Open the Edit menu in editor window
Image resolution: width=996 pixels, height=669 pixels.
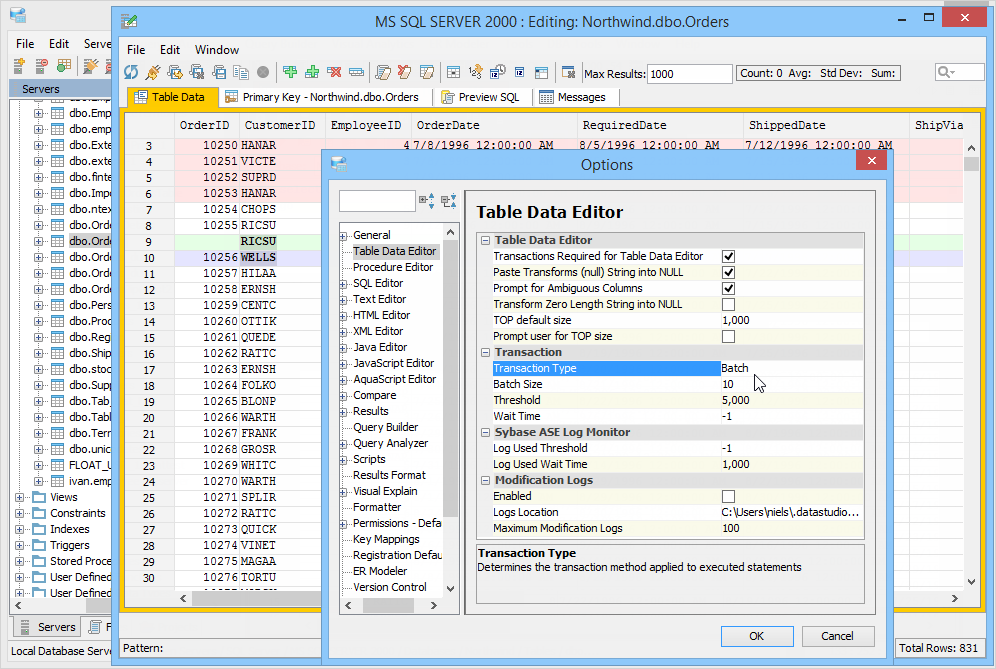[x=170, y=50]
